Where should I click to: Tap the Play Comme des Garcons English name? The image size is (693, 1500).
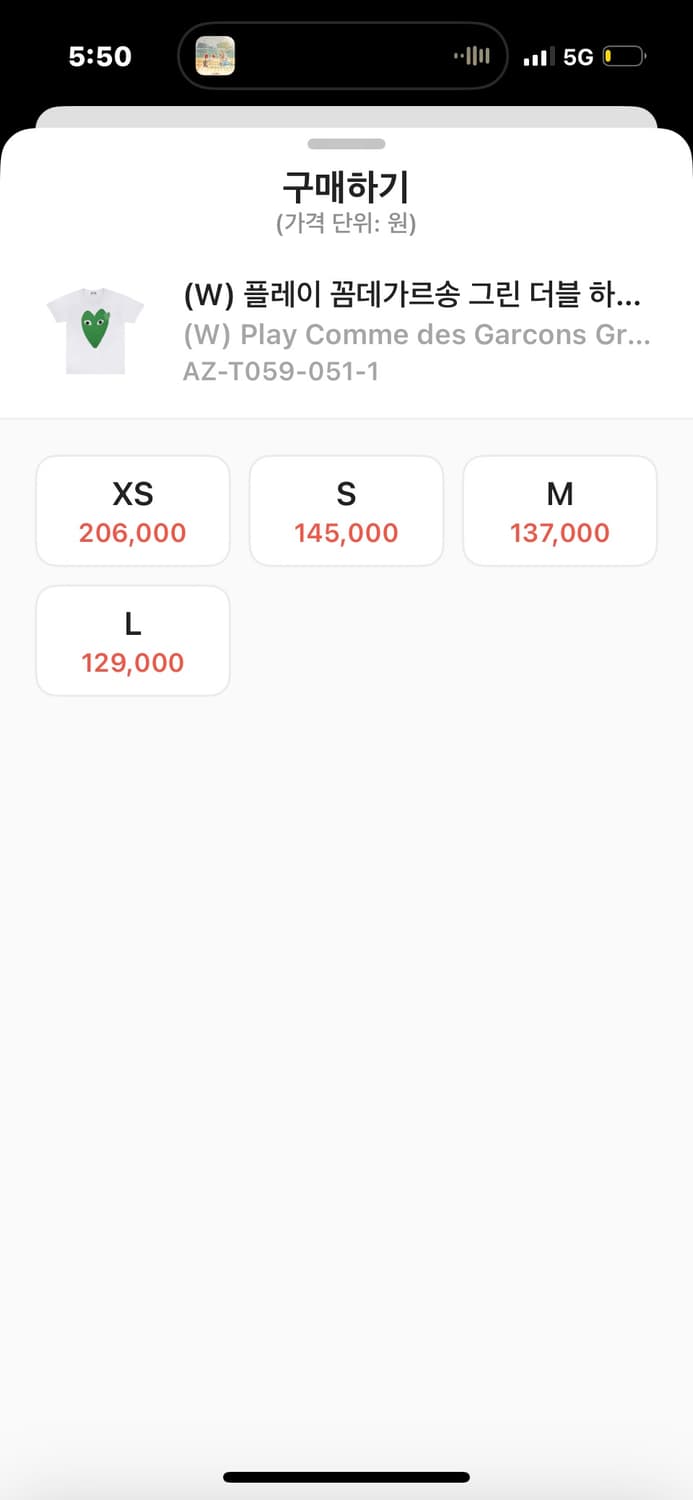point(416,334)
